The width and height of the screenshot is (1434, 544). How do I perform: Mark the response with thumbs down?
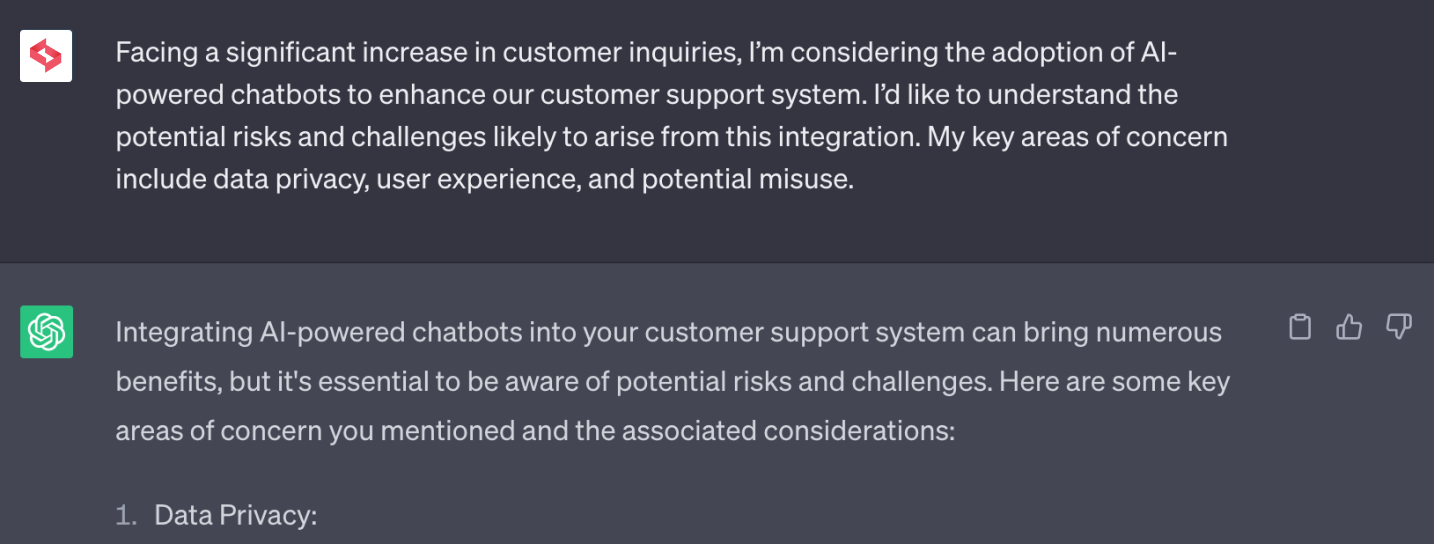point(1398,327)
